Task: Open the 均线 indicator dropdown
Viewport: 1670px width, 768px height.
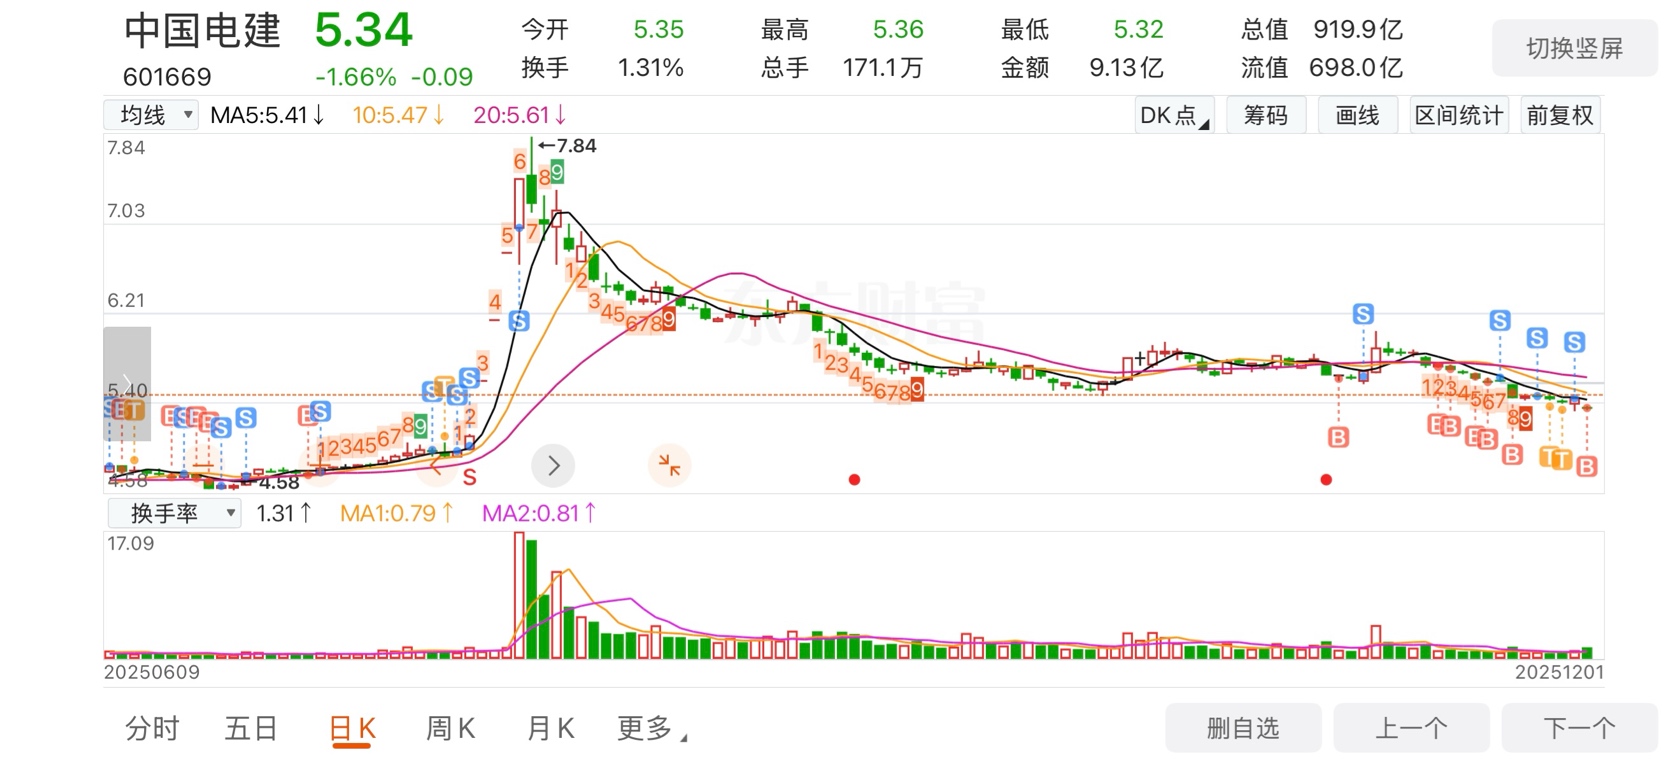Action: [152, 115]
